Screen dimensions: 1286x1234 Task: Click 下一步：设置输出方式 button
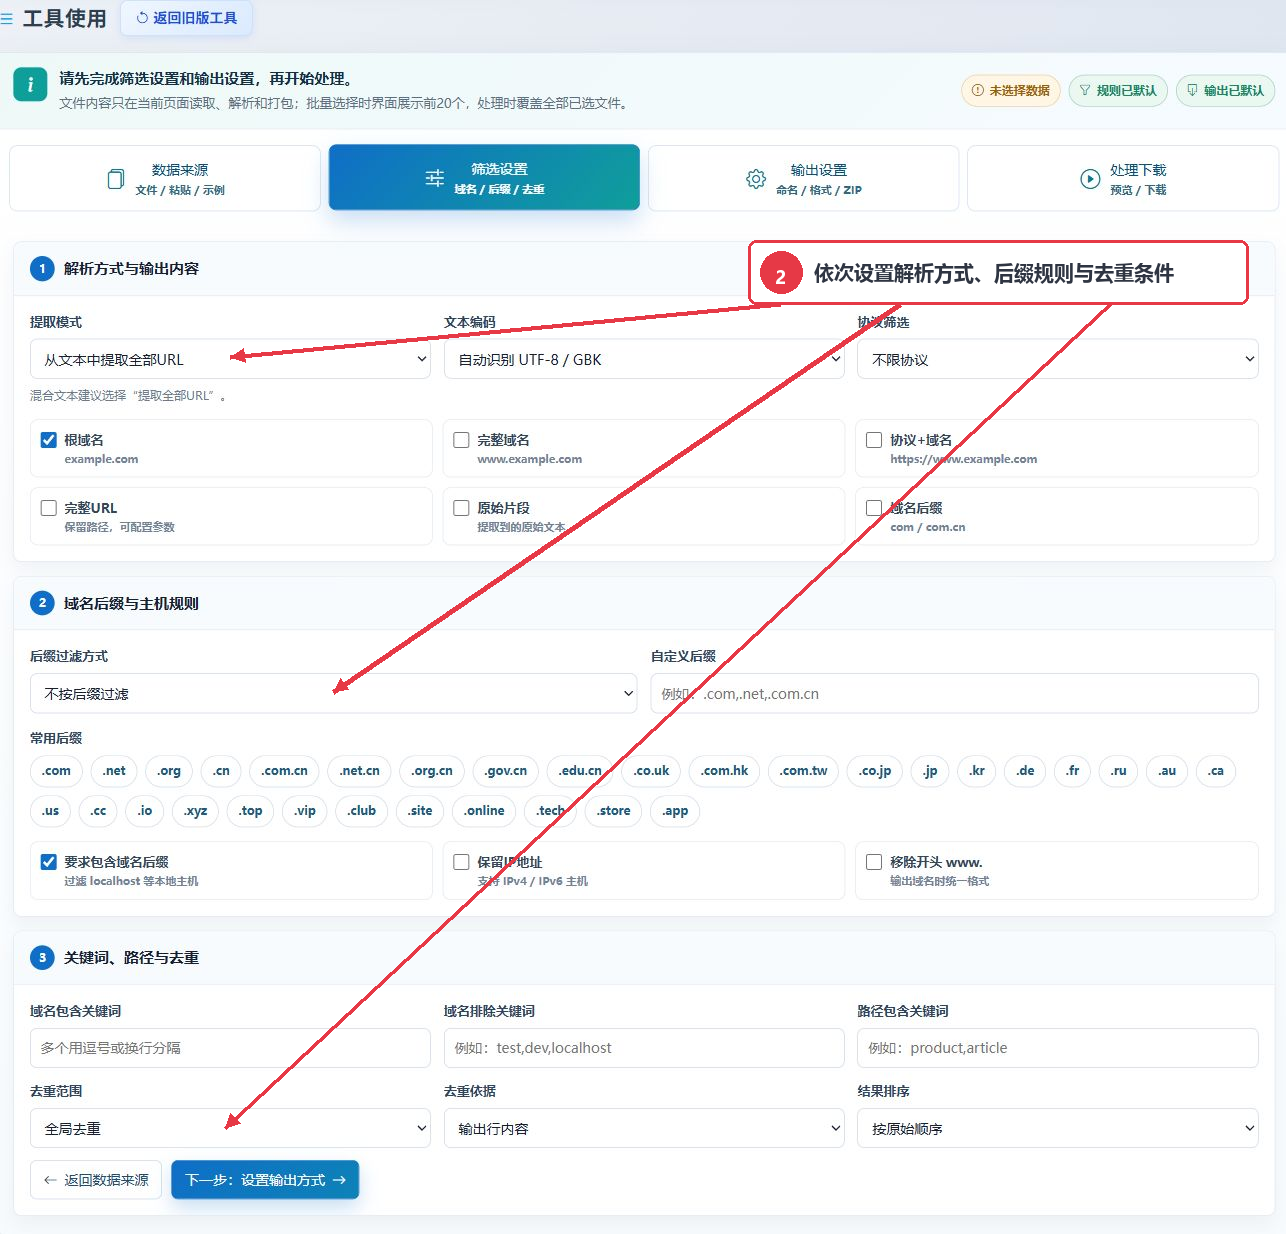tap(265, 1180)
